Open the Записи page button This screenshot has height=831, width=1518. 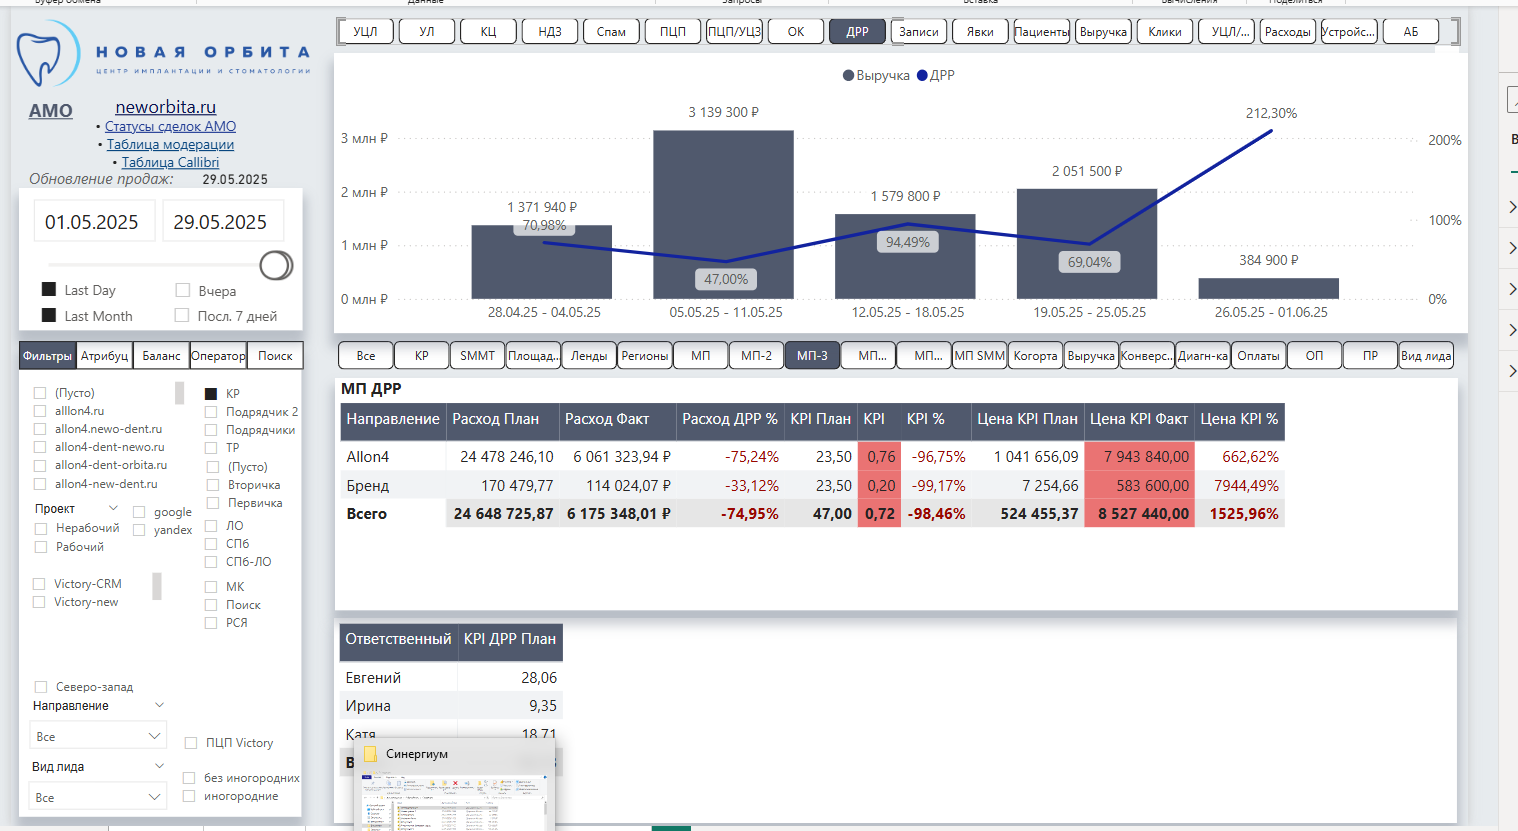[919, 32]
